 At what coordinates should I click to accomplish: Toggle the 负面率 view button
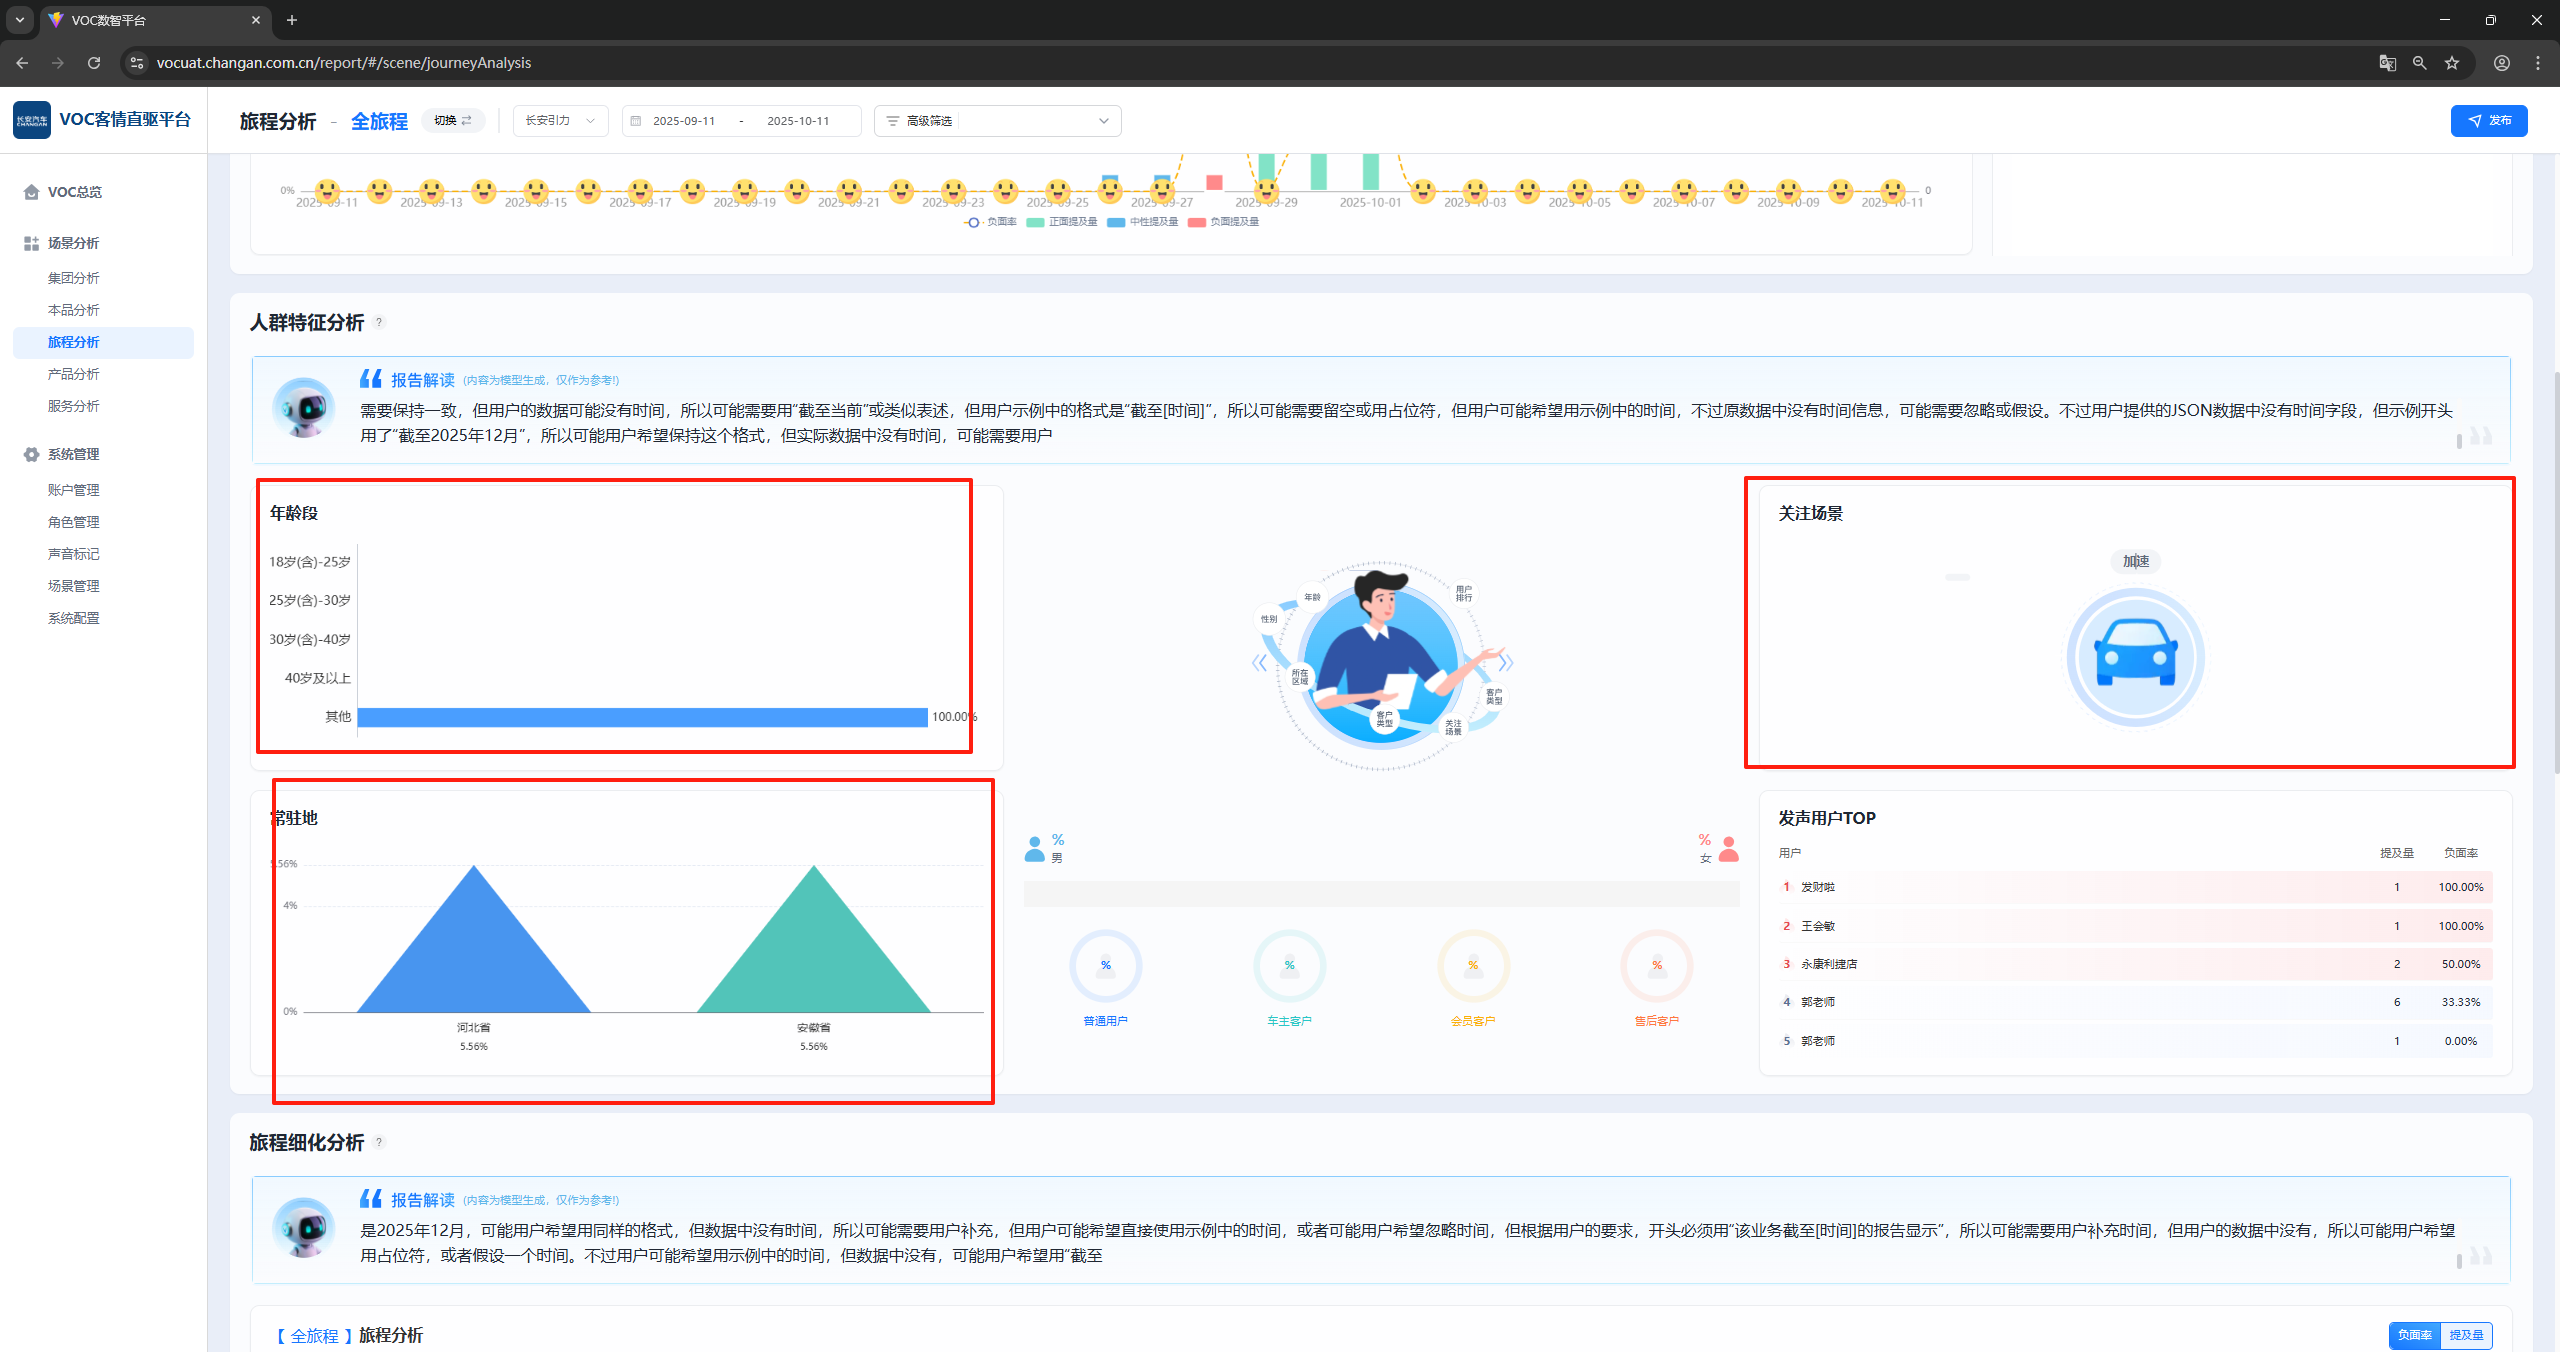(x=2414, y=1335)
